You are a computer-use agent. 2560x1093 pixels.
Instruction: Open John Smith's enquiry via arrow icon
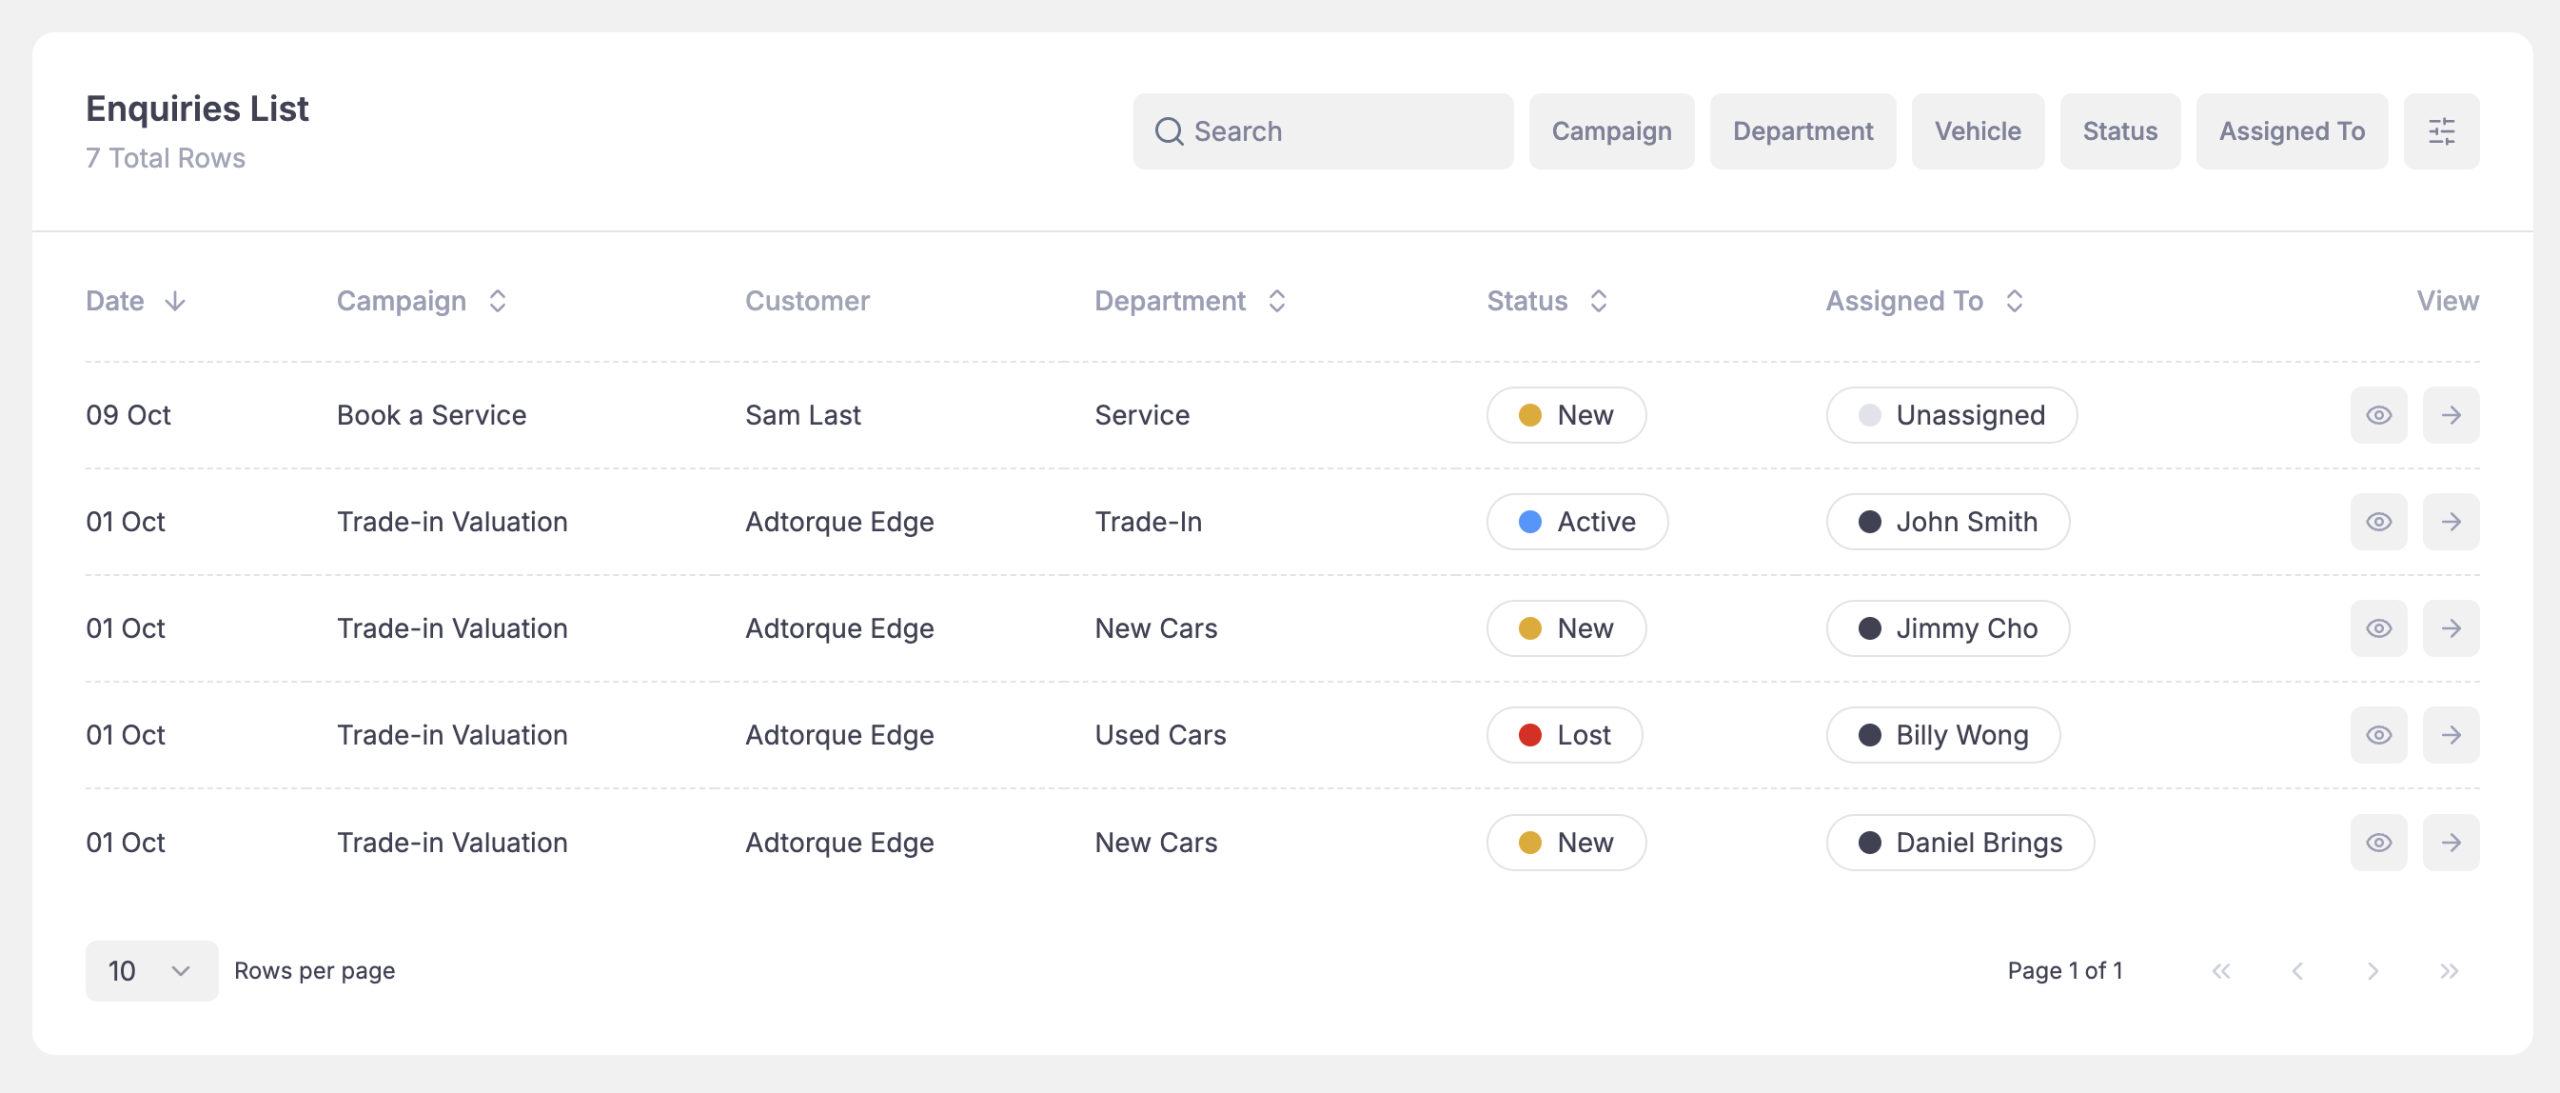pos(2451,521)
